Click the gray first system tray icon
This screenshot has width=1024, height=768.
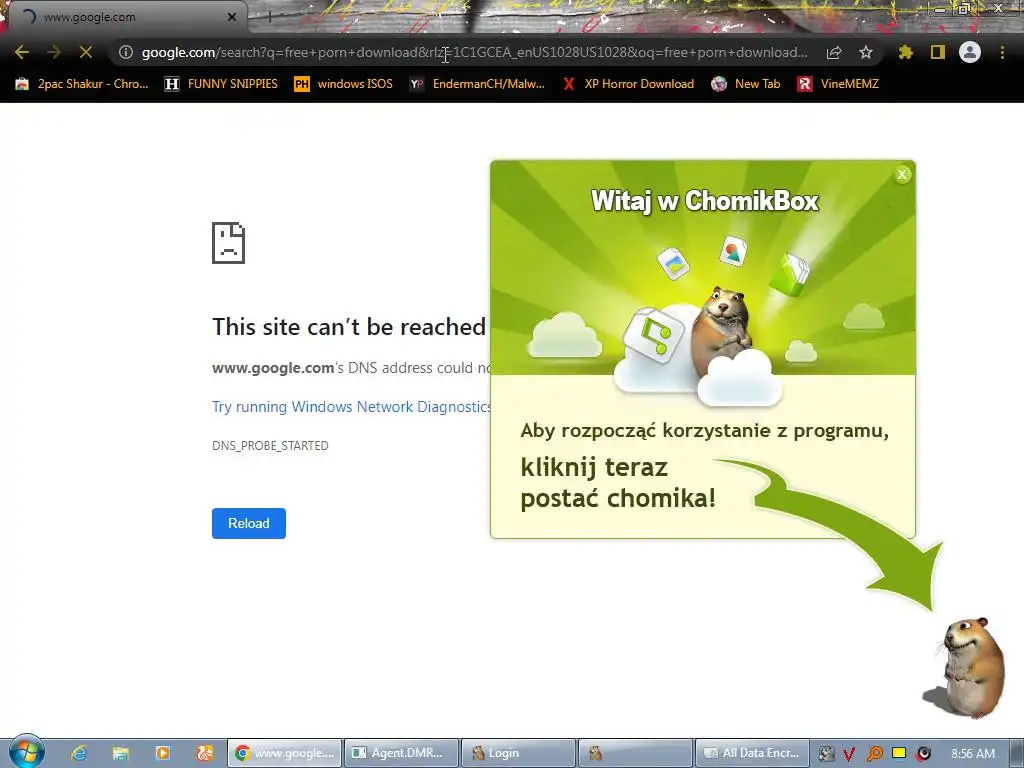pyautogui.click(x=827, y=754)
